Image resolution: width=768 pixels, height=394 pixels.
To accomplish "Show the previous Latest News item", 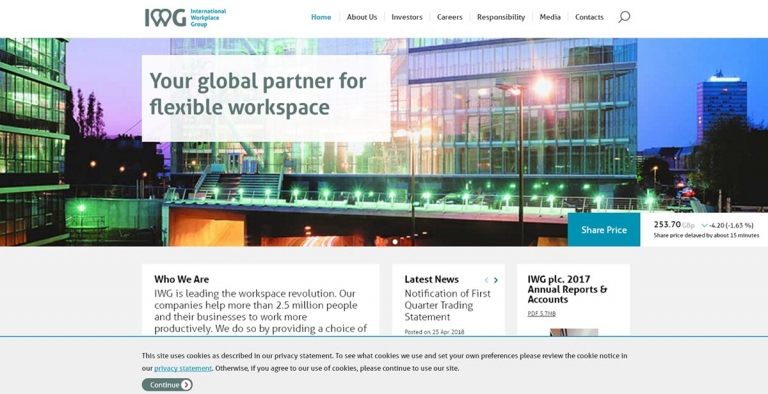I will pyautogui.click(x=486, y=280).
